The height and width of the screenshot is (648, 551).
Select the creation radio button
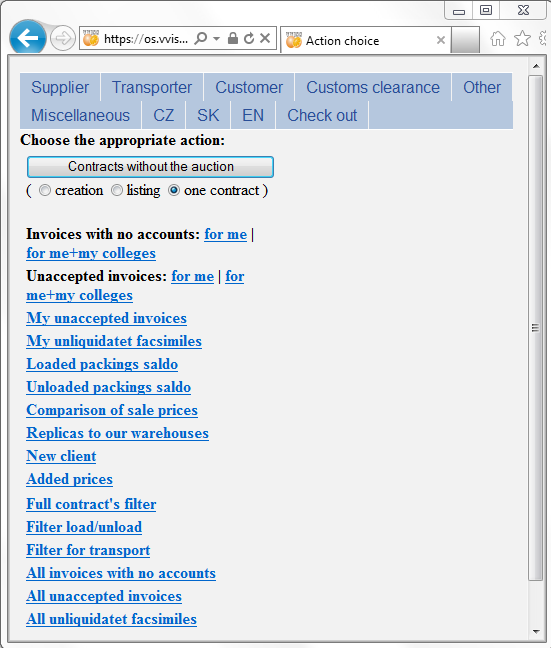pyautogui.click(x=45, y=190)
